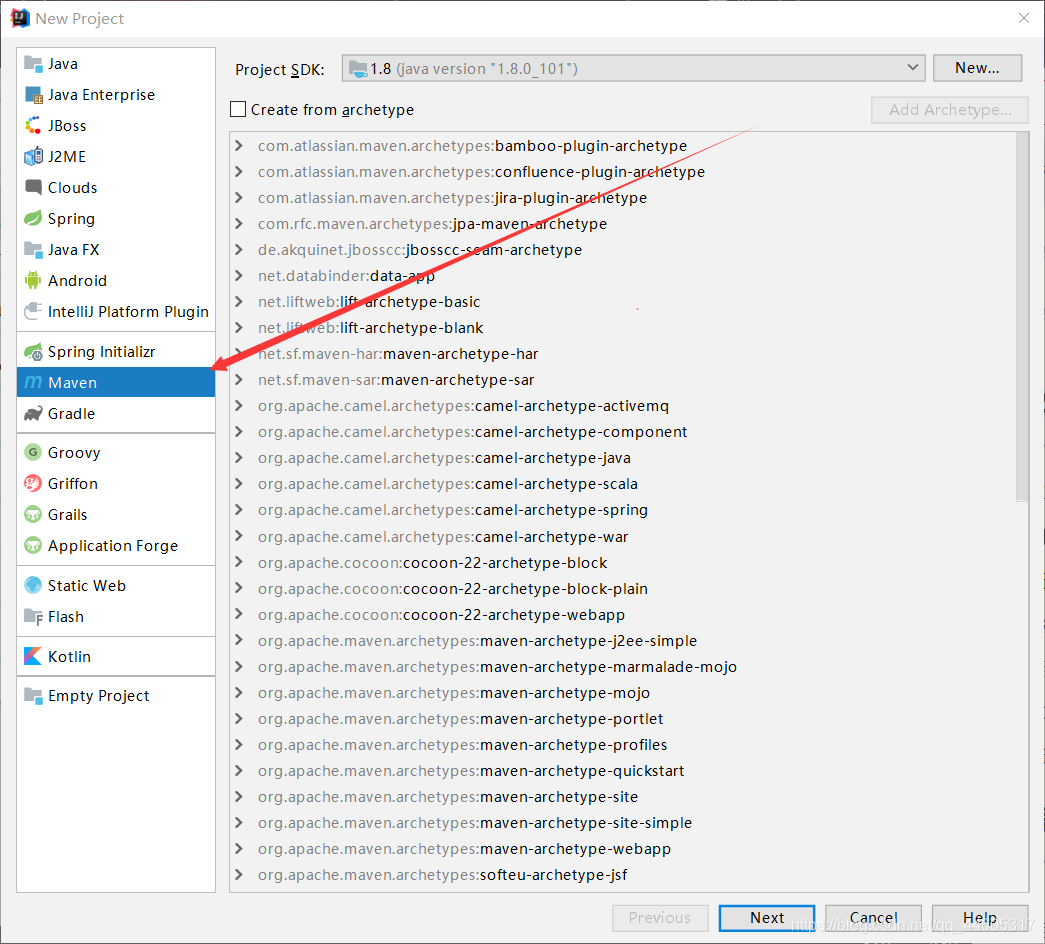The height and width of the screenshot is (944, 1045).
Task: Click the New... SDK button
Action: [977, 68]
